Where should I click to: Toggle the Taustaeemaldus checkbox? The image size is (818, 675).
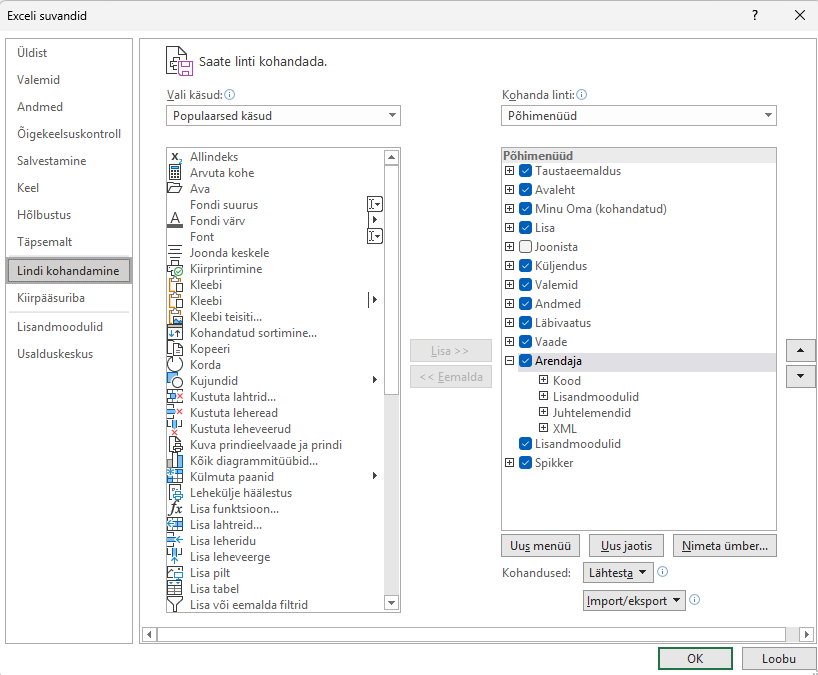pos(525,171)
